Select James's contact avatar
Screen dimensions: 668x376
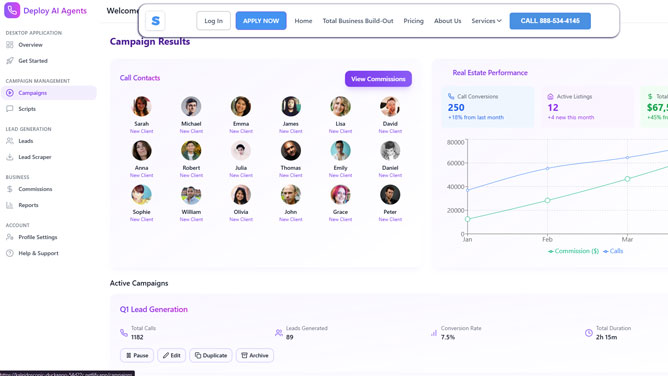pyautogui.click(x=291, y=106)
